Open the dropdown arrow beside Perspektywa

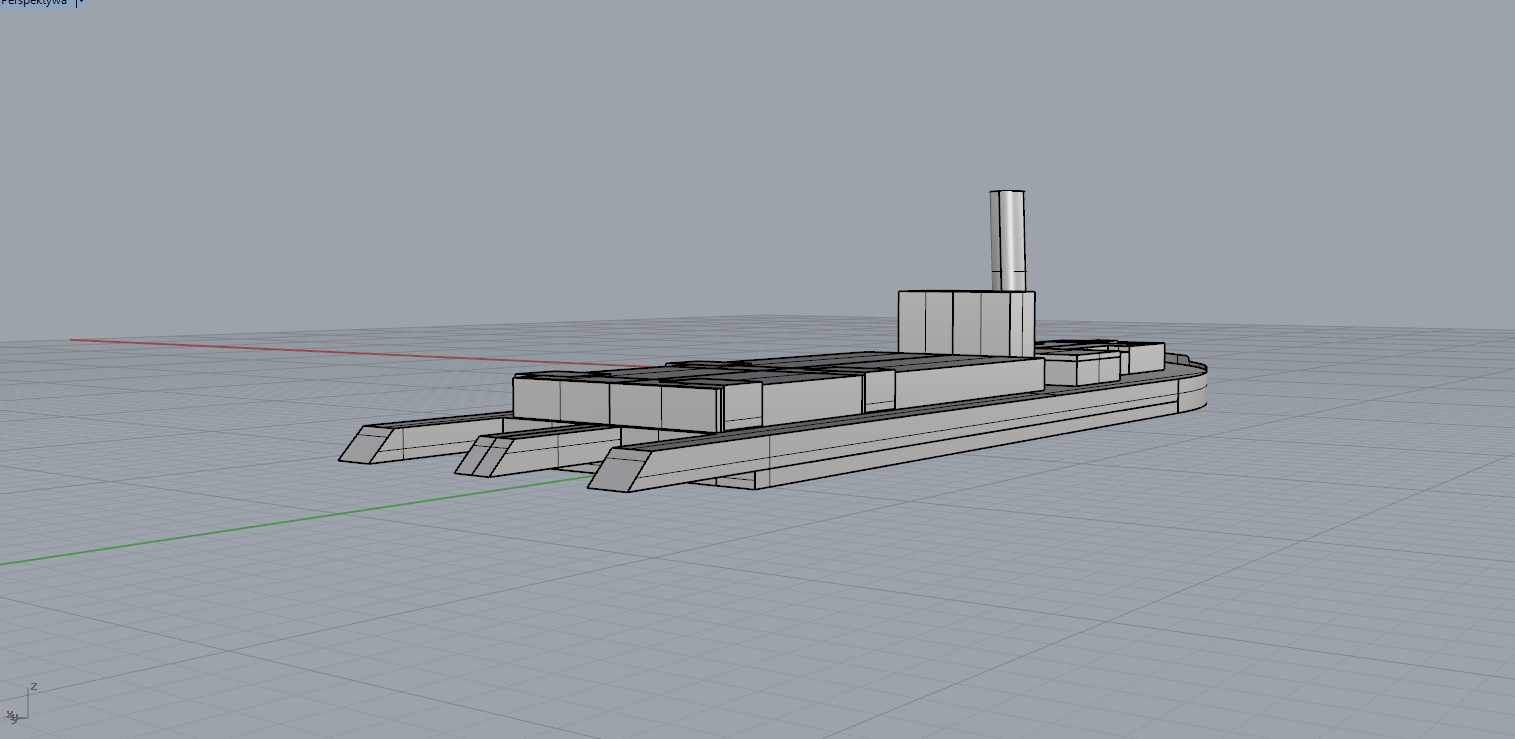click(81, 3)
